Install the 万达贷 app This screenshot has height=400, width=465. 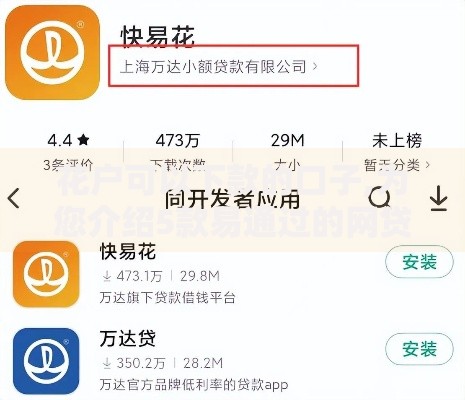click(x=419, y=349)
